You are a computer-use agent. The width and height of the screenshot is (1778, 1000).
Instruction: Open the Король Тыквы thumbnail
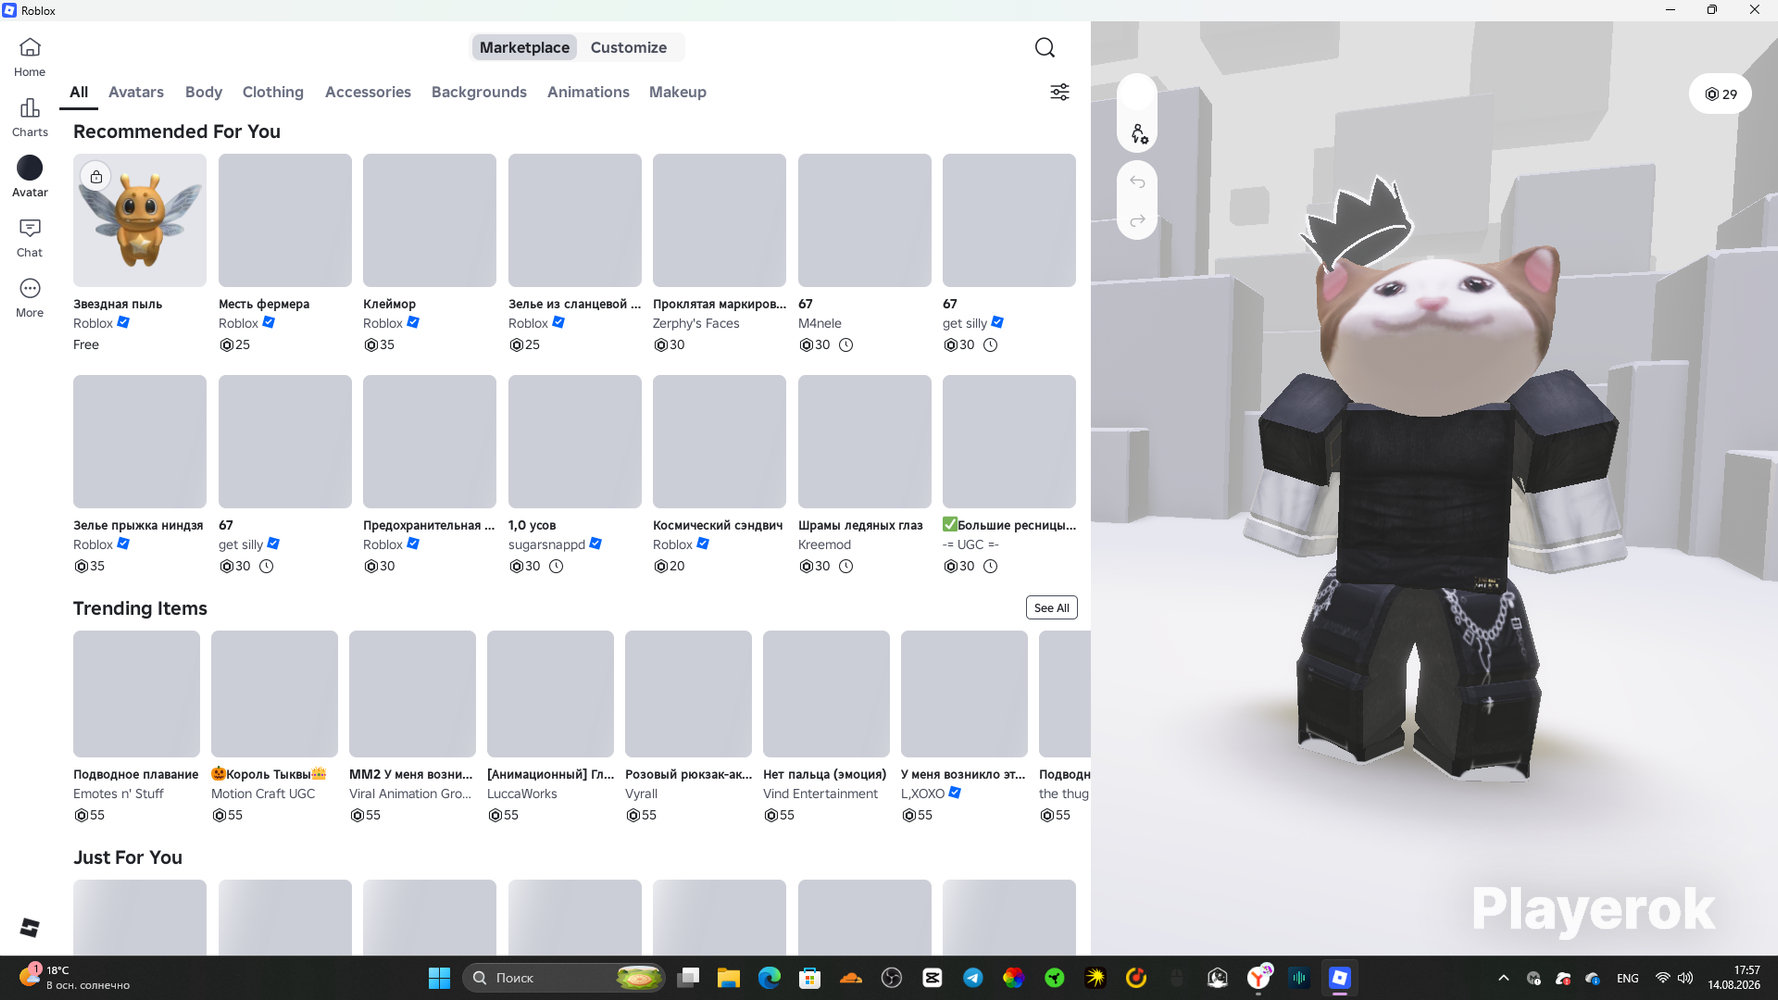(274, 693)
